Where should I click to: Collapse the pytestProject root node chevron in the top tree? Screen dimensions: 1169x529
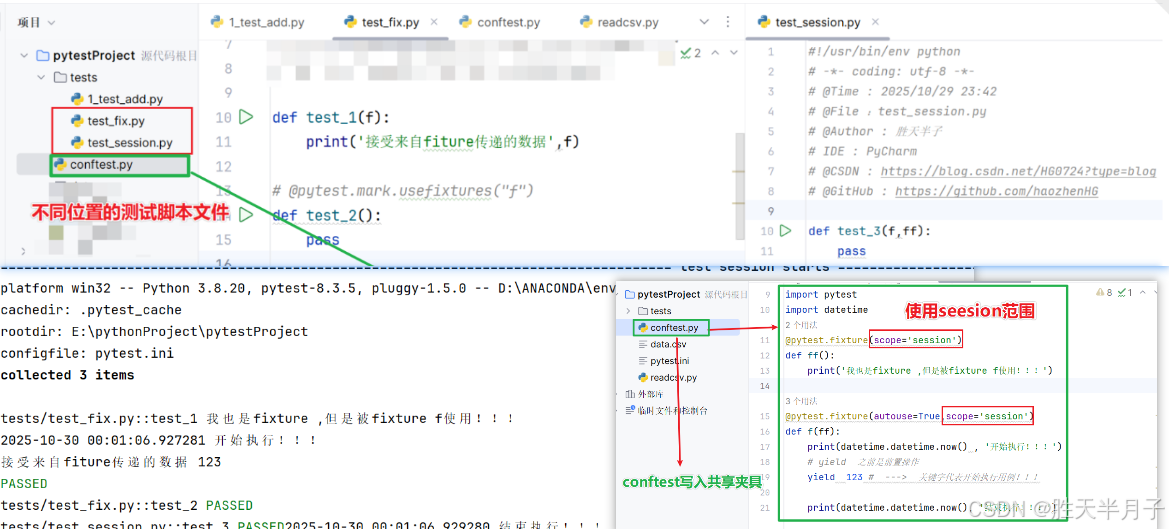24,56
